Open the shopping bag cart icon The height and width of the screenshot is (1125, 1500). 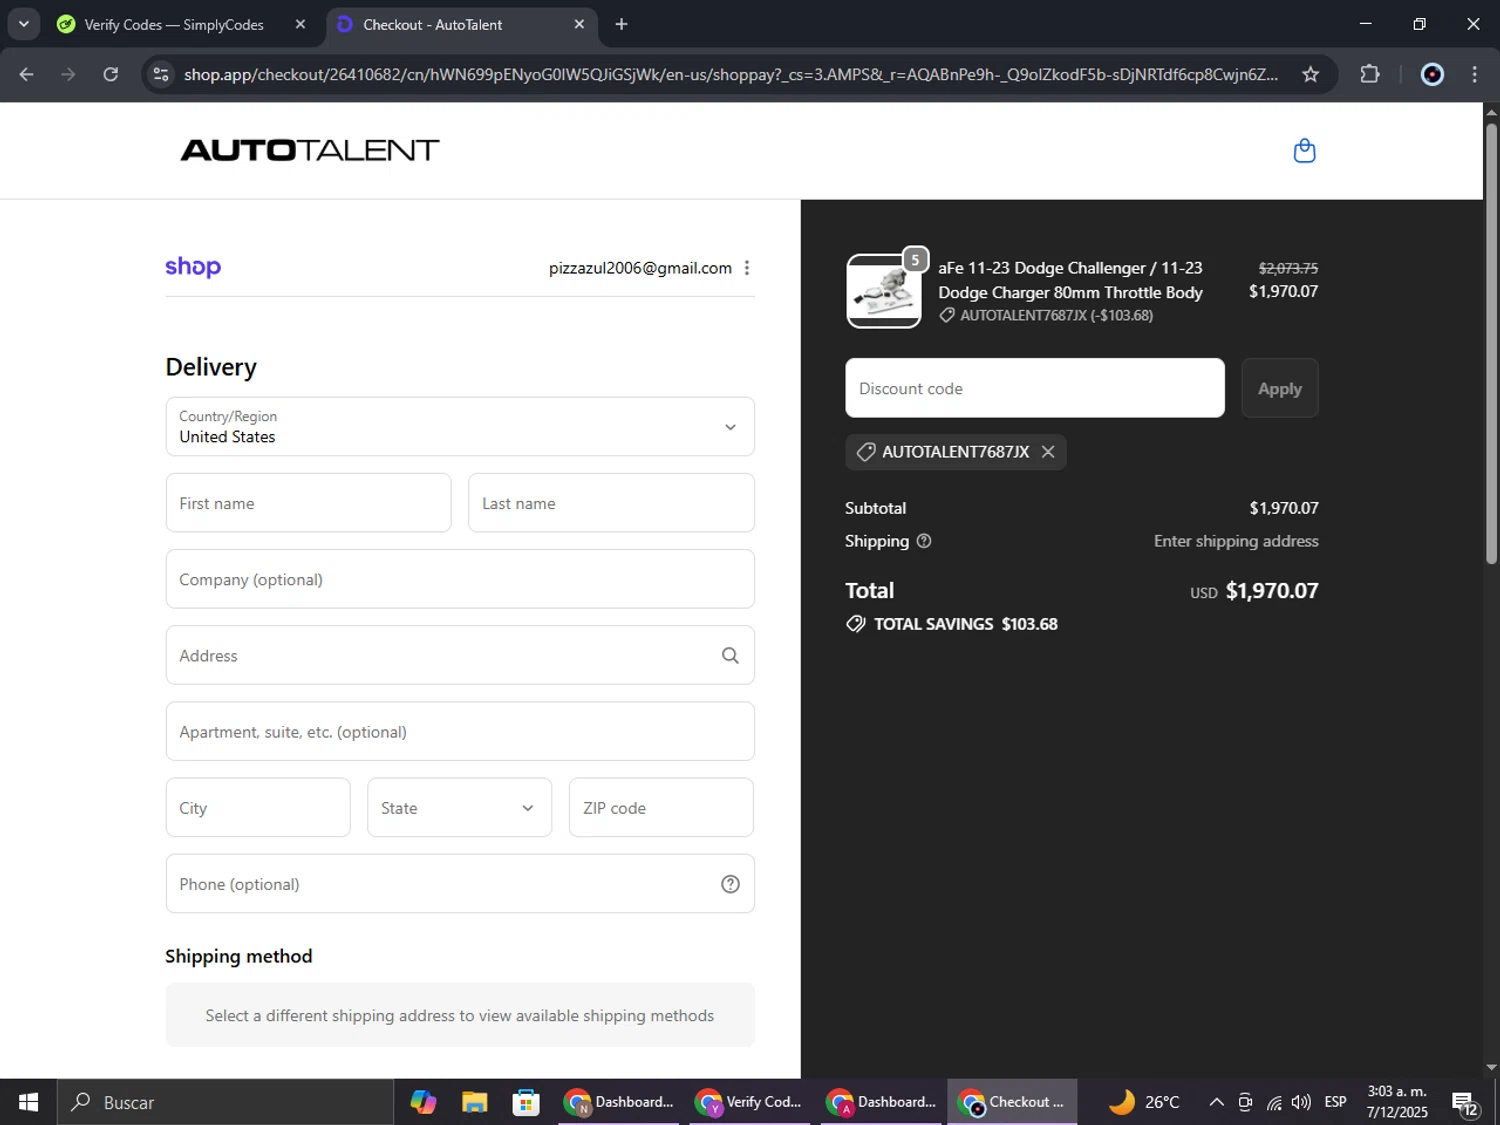pos(1304,151)
